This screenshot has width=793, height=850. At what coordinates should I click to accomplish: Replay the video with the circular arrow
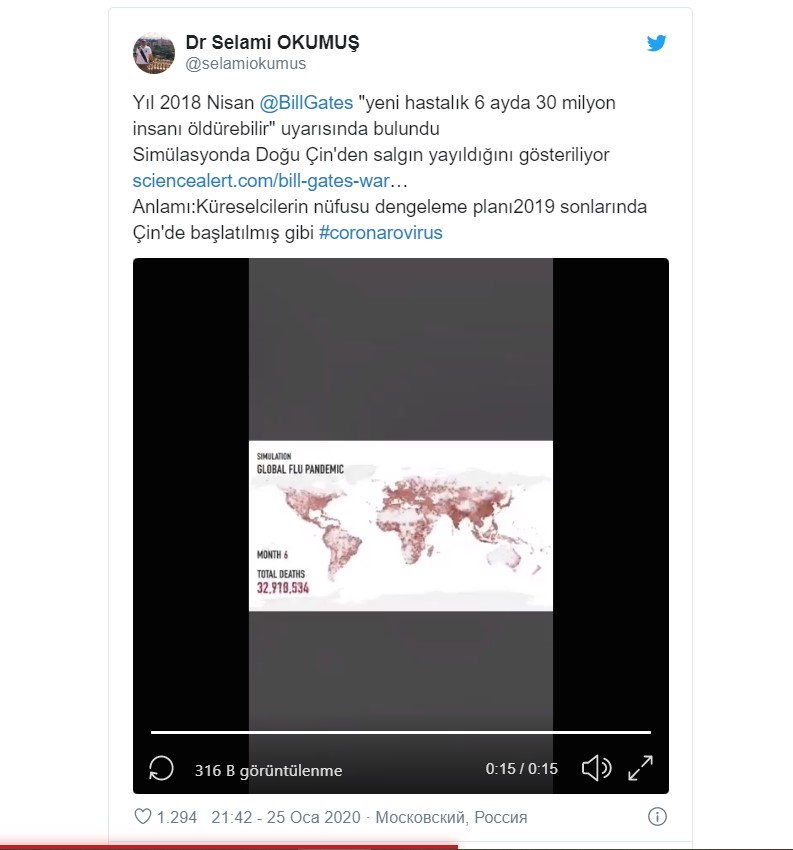[161, 769]
